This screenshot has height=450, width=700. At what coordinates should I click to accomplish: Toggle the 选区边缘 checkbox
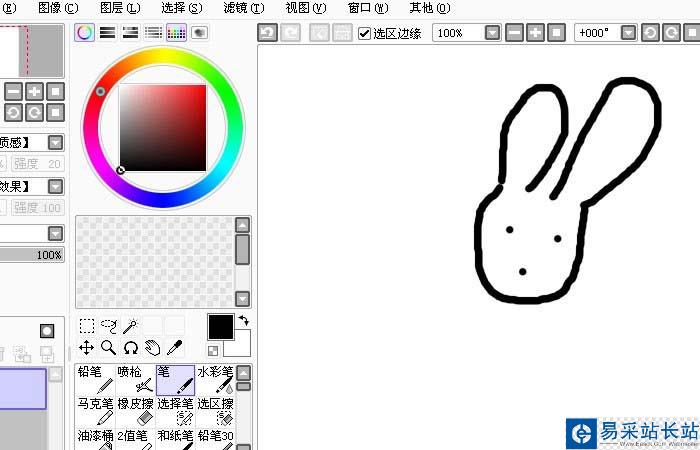click(x=365, y=33)
